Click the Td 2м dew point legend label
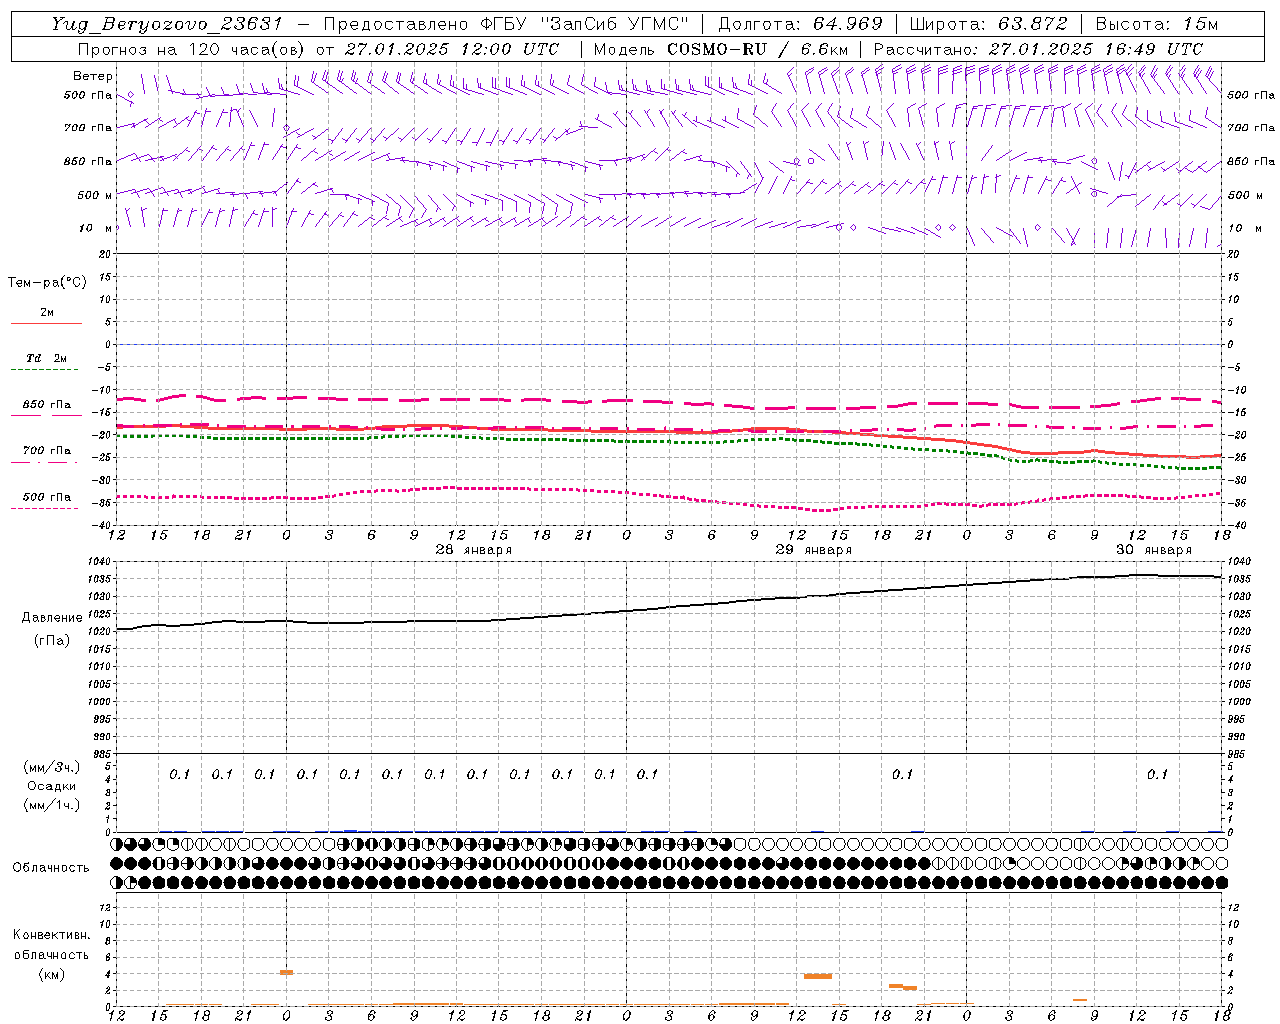Screen dimensions: 1280x1024 pos(47,358)
